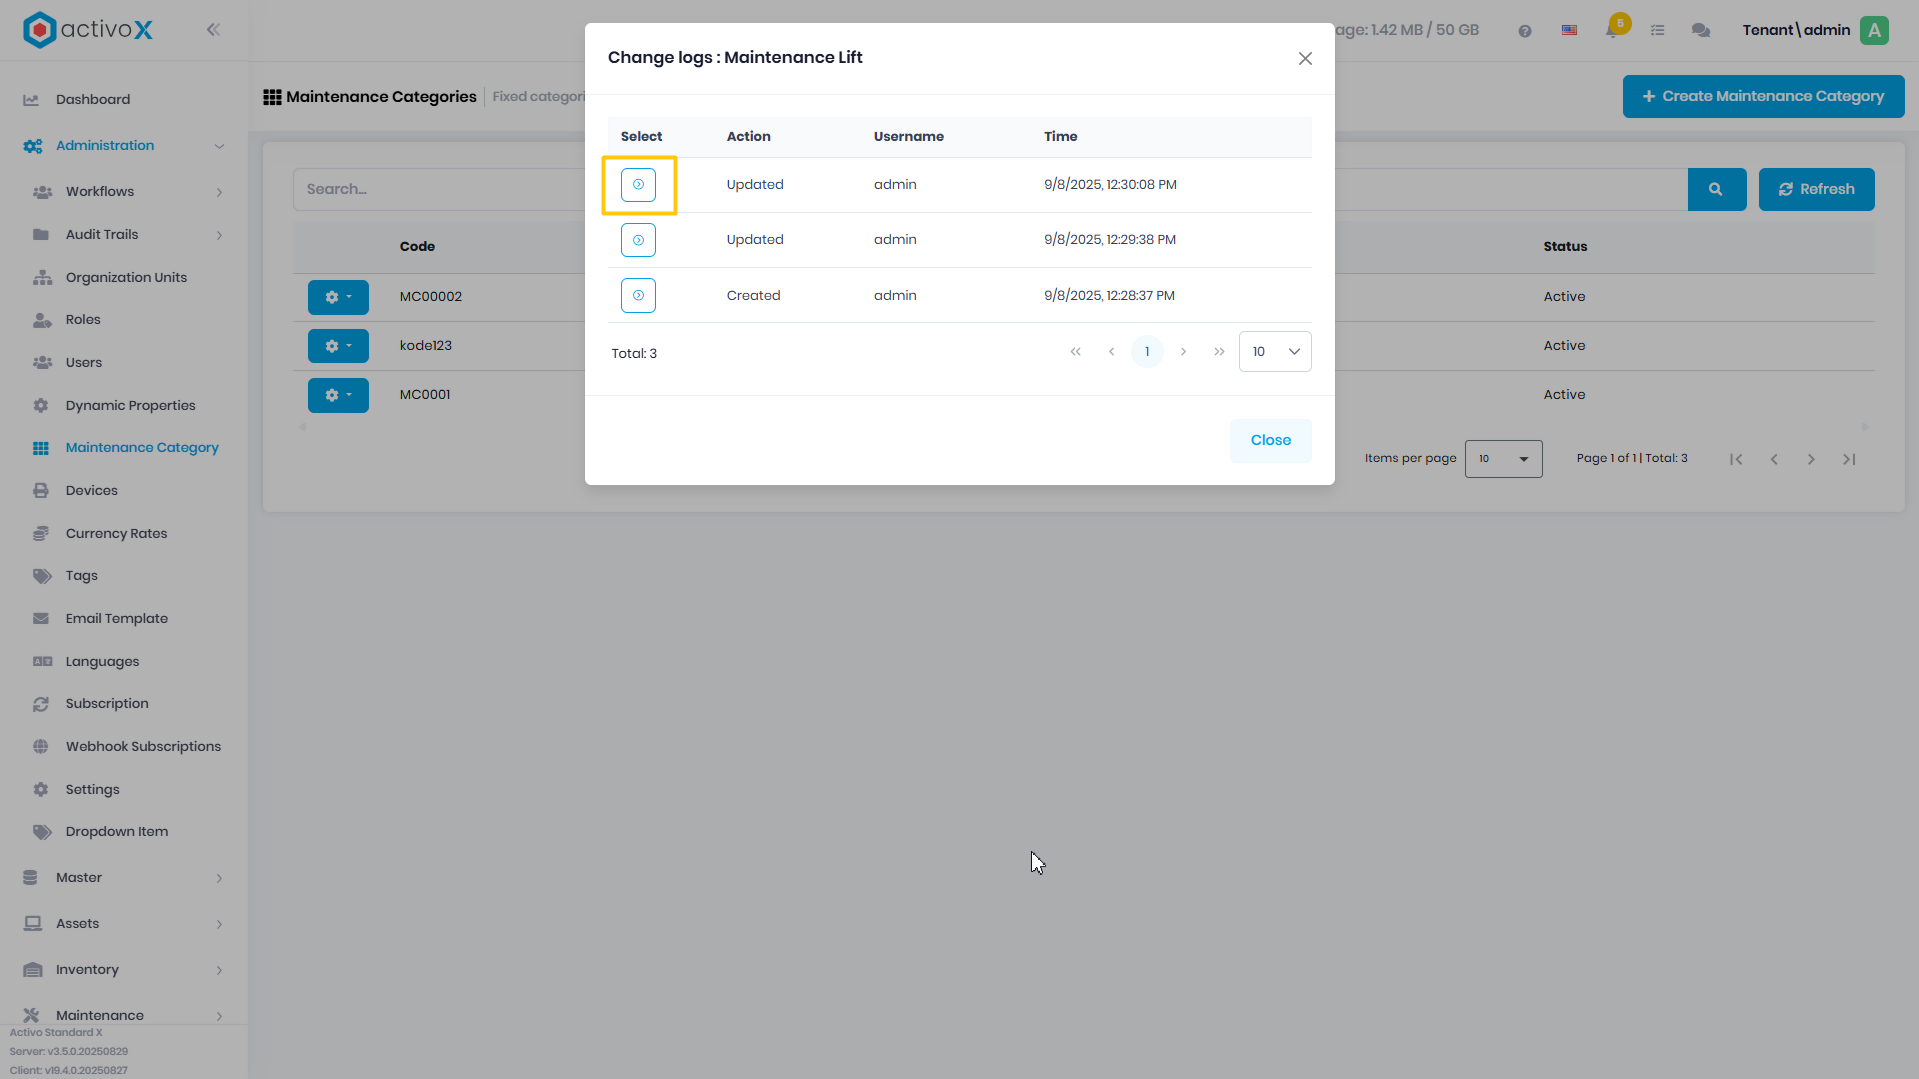Image resolution: width=1919 pixels, height=1079 pixels.
Task: Open Organization Units
Action: pyautogui.click(x=126, y=278)
